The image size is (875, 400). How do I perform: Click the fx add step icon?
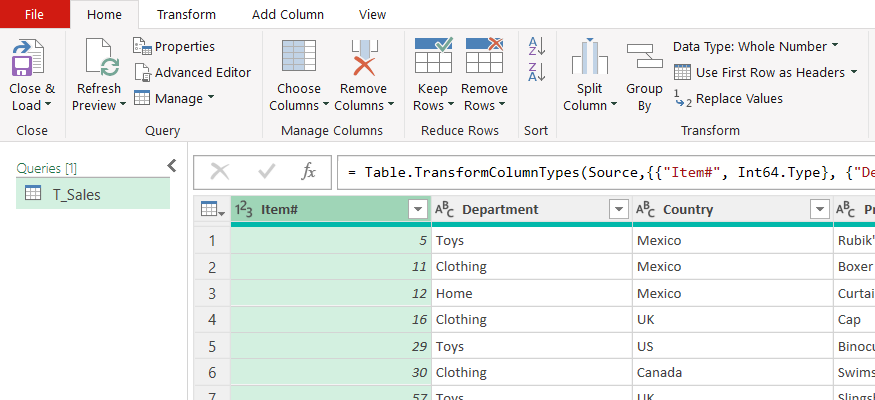pos(308,172)
